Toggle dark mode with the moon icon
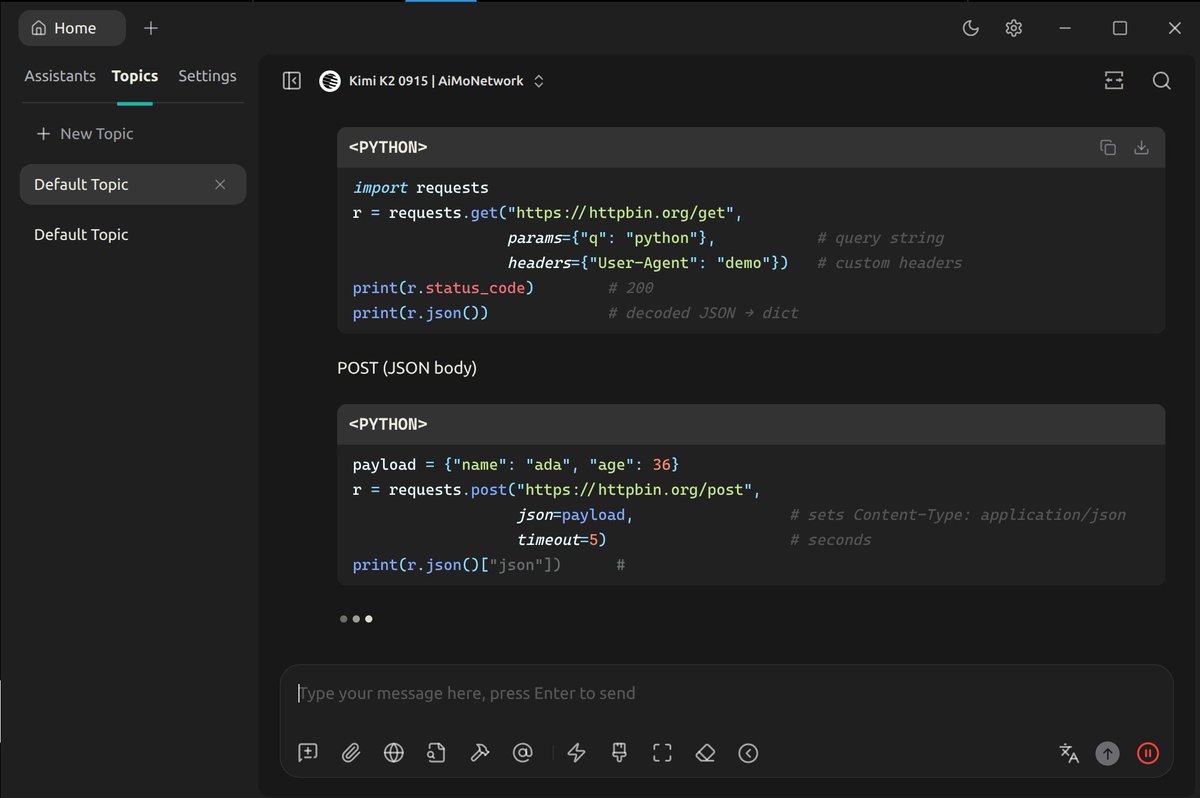1200x798 pixels. 970,28
